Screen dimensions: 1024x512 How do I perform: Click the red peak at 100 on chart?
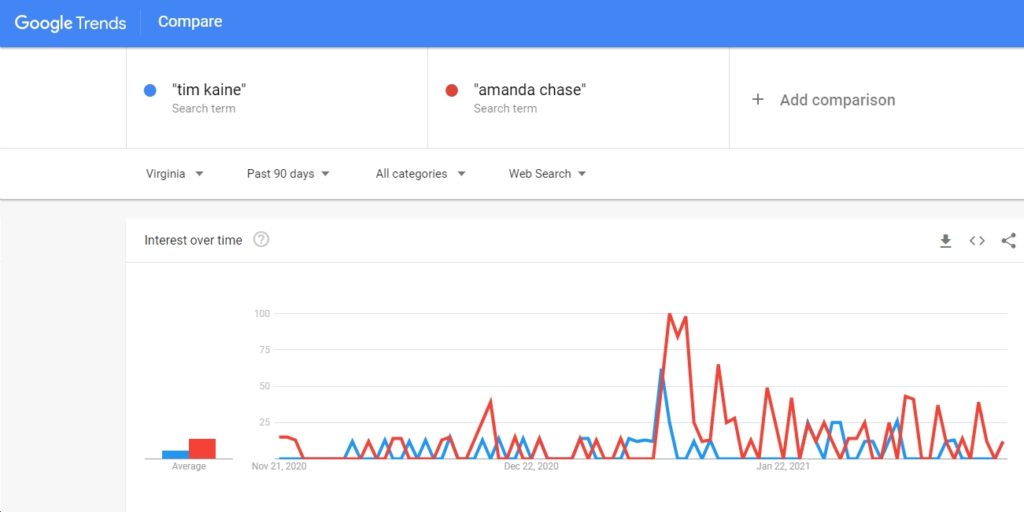[x=669, y=315]
